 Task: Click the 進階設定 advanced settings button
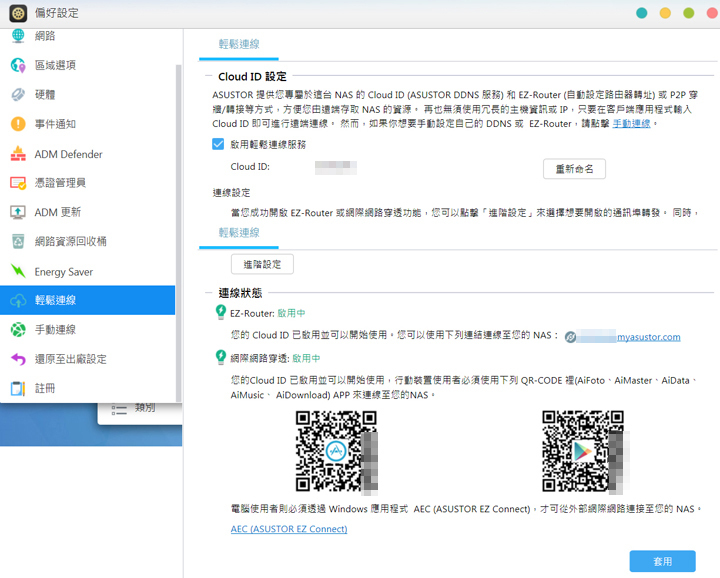coord(262,264)
